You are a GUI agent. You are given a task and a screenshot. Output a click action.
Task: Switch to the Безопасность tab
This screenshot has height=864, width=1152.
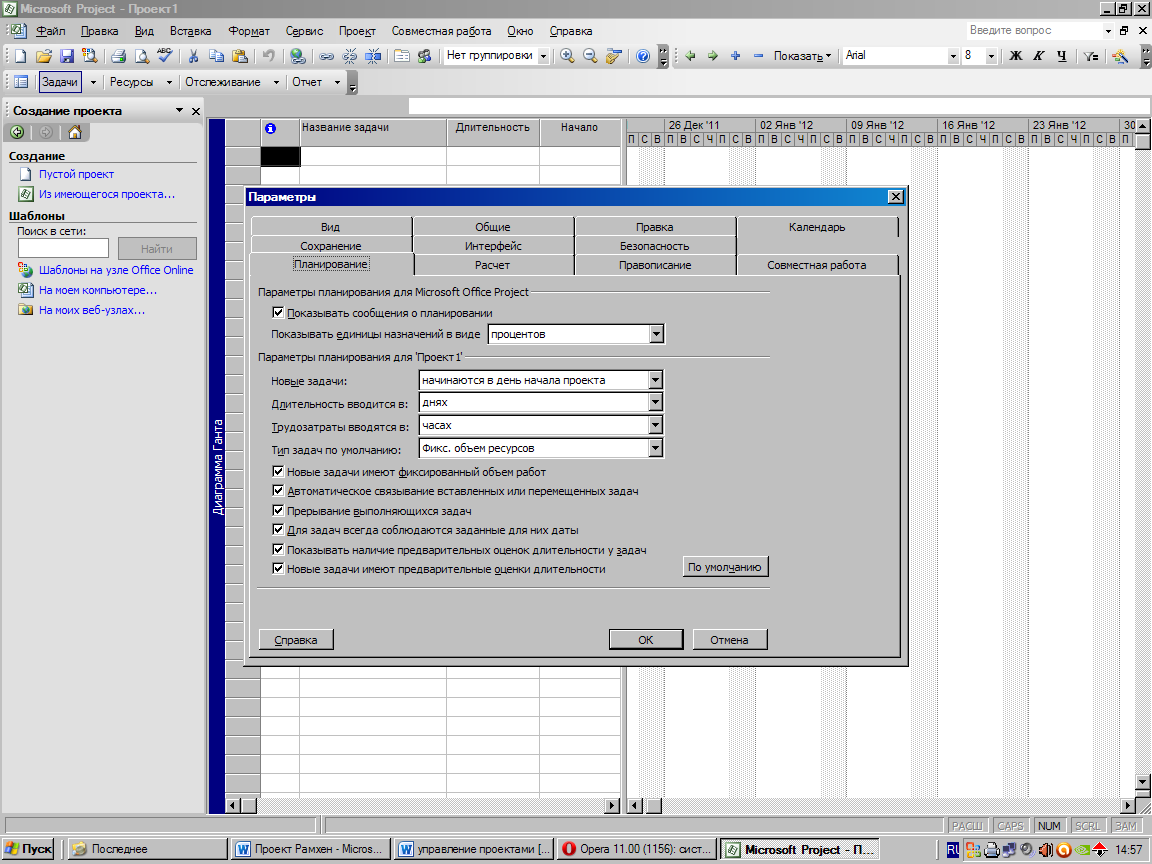pos(655,246)
